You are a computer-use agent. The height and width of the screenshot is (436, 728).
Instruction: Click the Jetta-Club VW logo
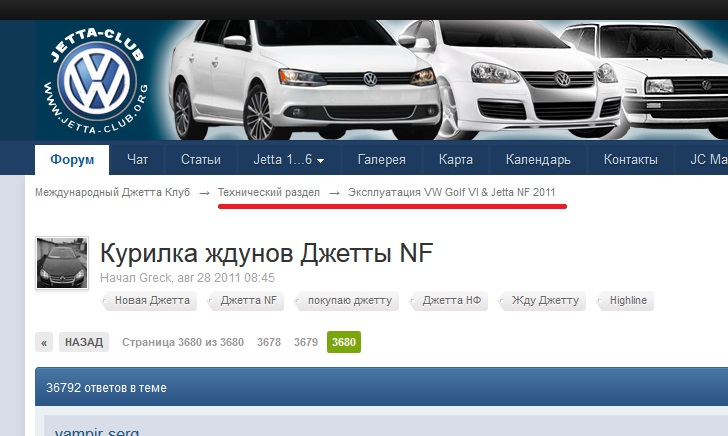(97, 81)
